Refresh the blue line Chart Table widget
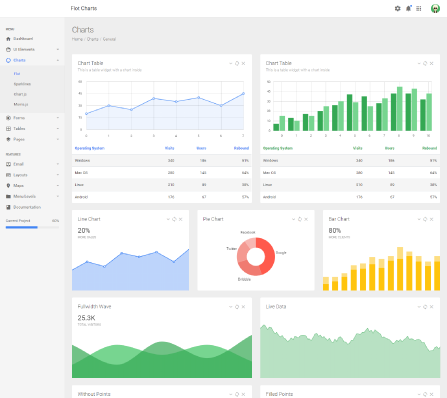The image size is (447, 398). [x=237, y=63]
